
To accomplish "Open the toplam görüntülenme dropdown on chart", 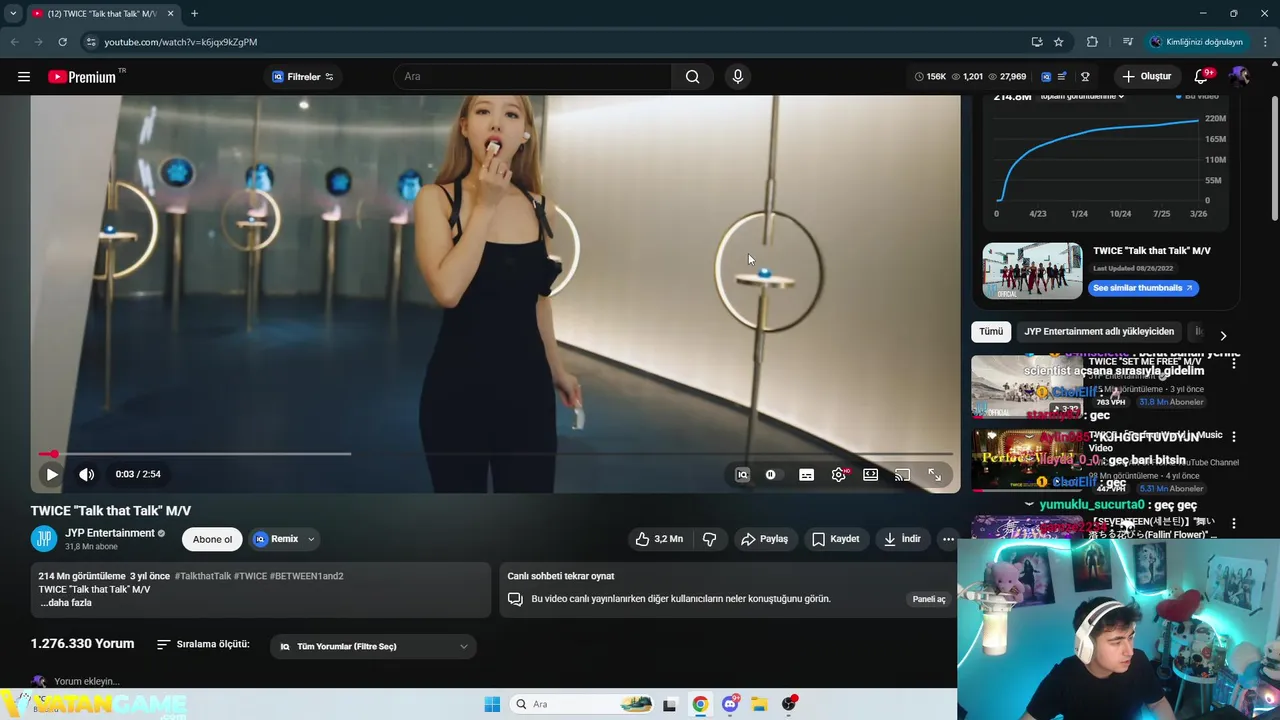I will [1083, 97].
